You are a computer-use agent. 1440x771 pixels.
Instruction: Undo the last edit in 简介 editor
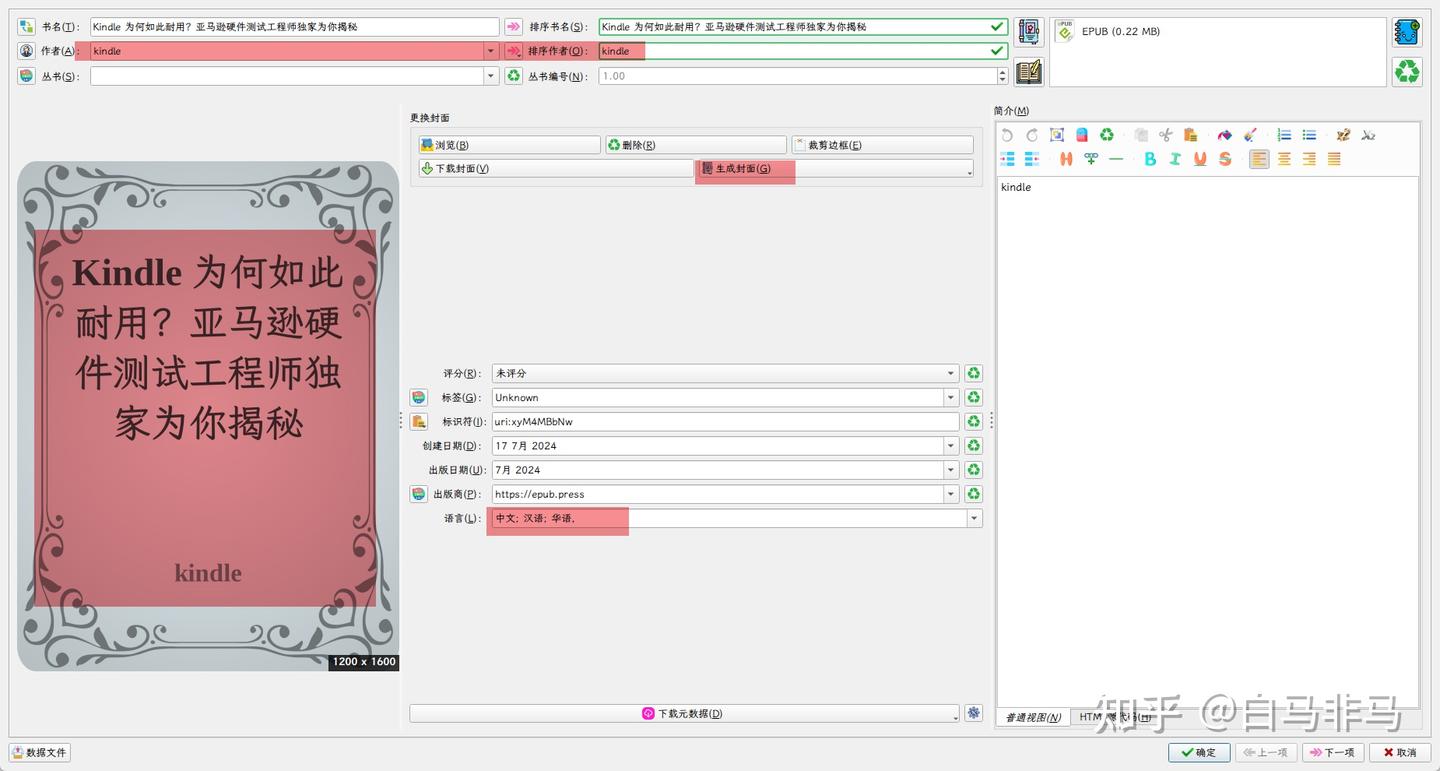pyautogui.click(x=1007, y=135)
